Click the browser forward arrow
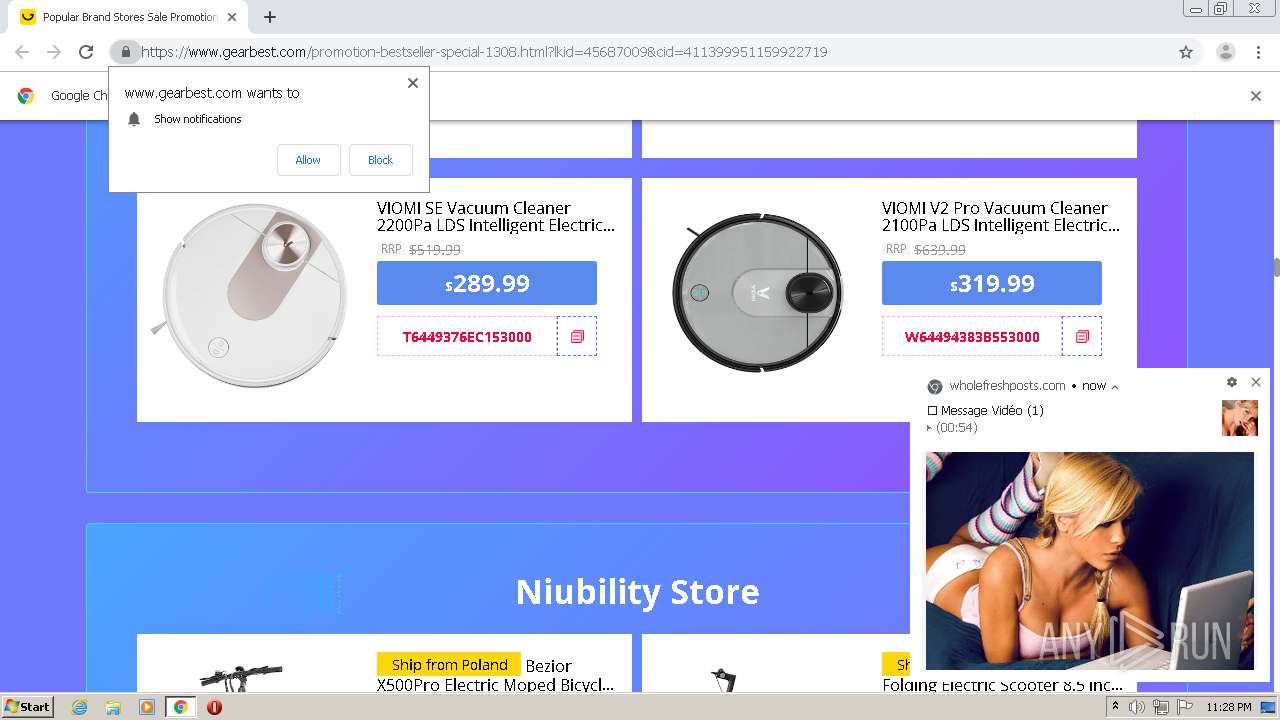 (54, 52)
